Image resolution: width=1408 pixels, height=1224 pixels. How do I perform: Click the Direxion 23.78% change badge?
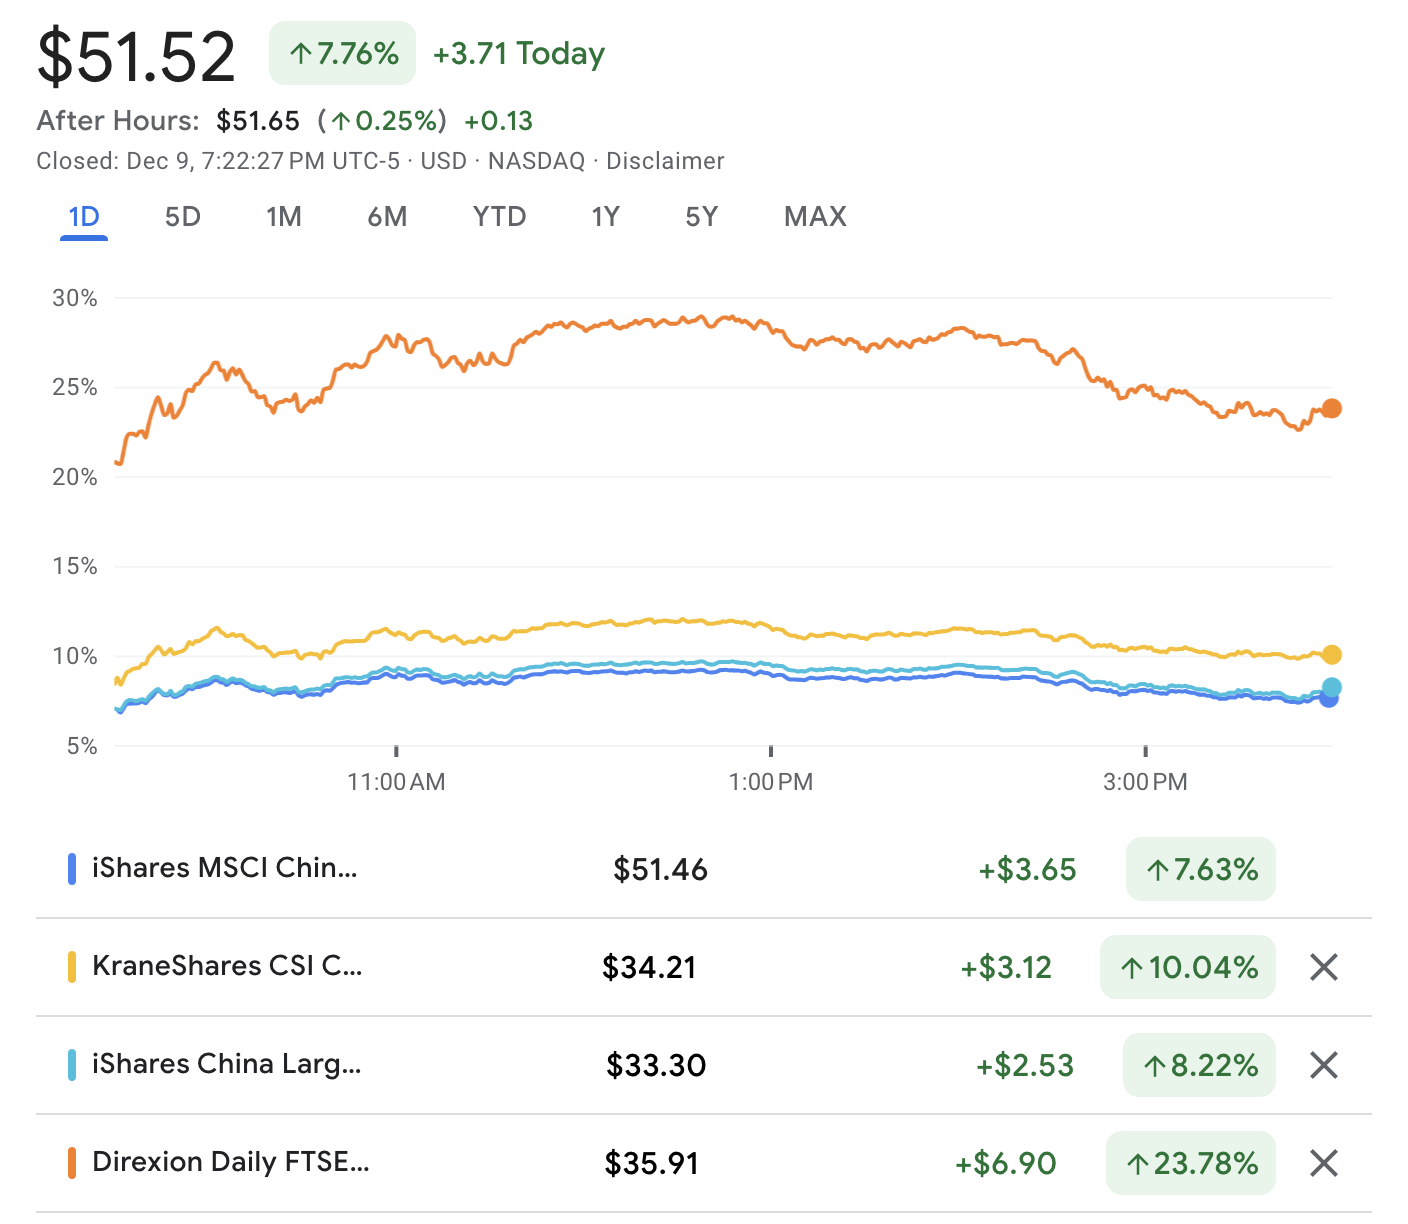[1191, 1163]
